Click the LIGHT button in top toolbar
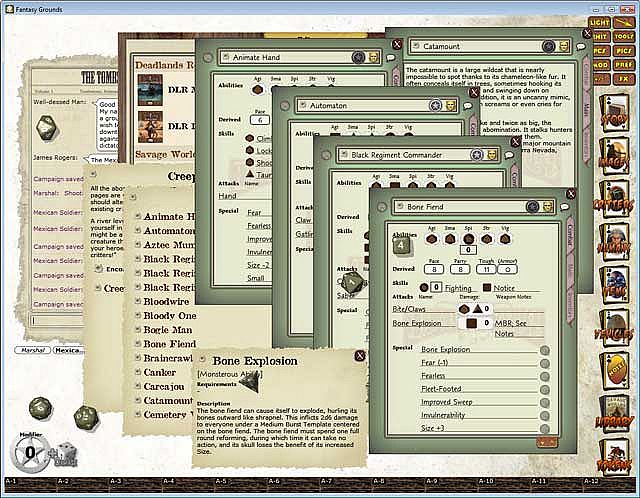640x498 pixels. [600, 21]
